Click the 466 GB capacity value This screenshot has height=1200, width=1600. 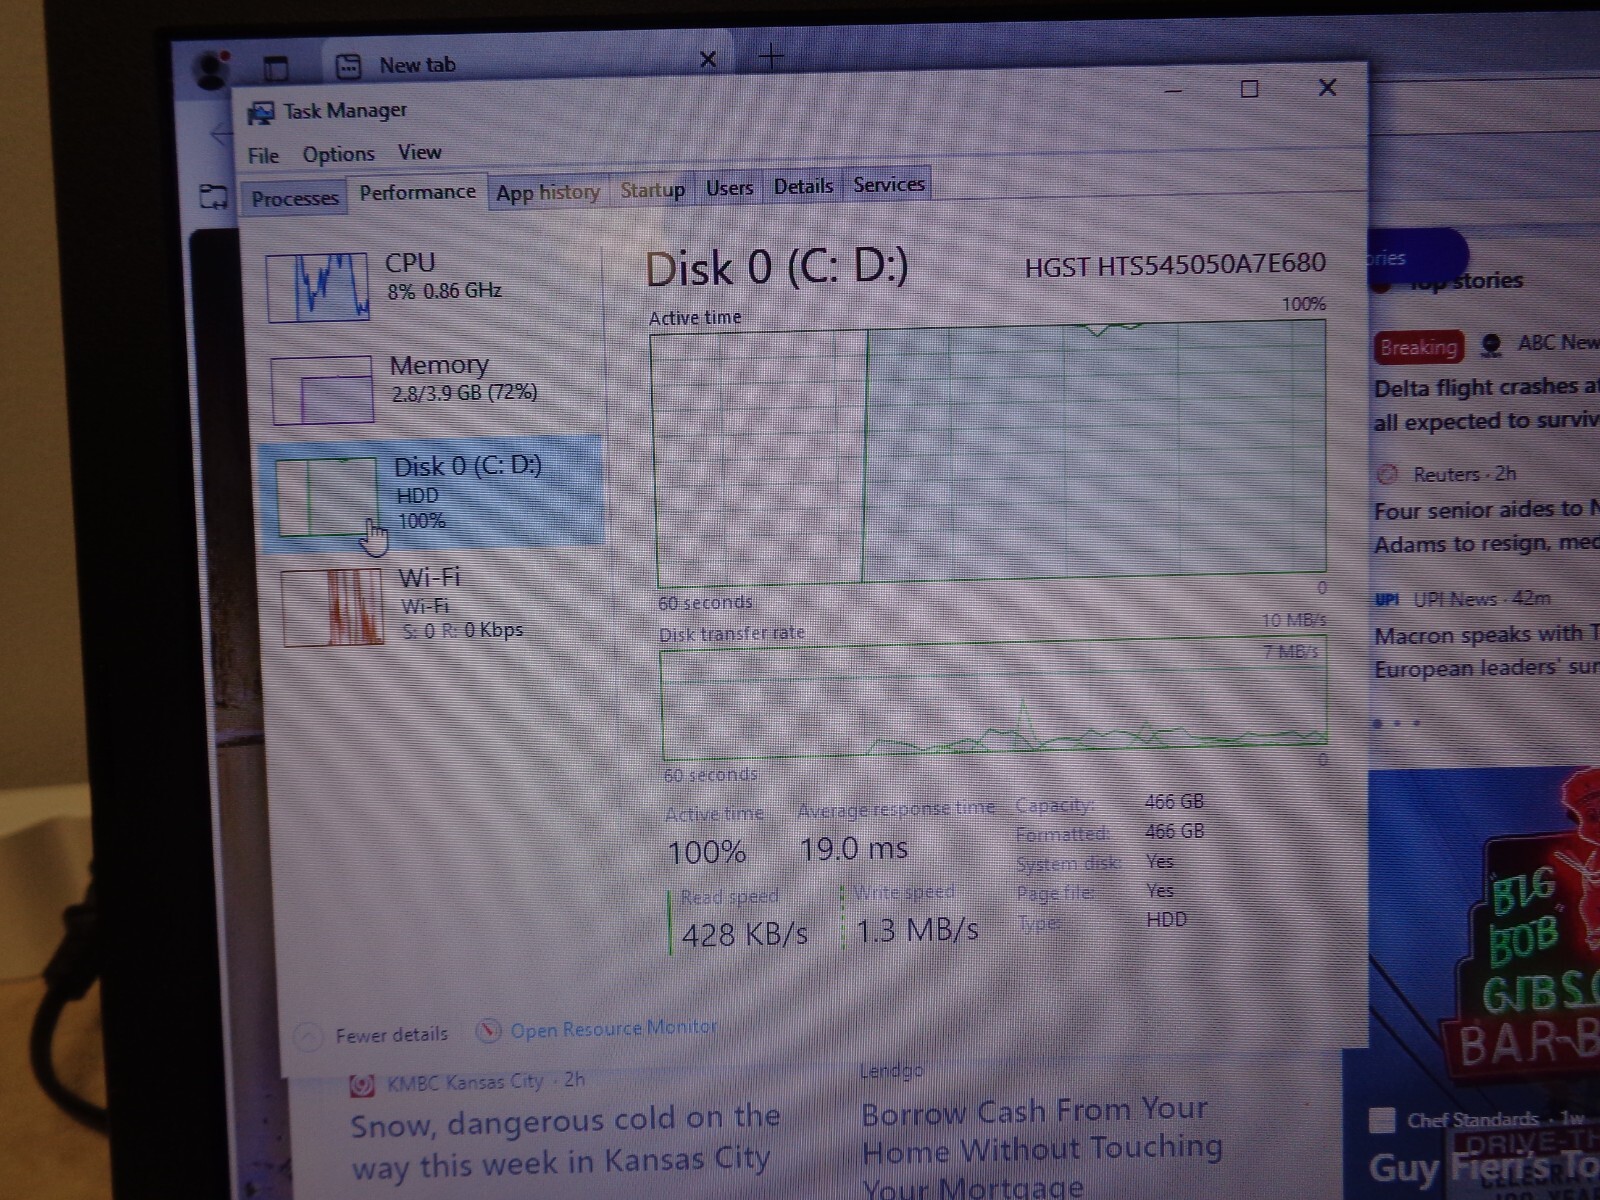click(1174, 802)
